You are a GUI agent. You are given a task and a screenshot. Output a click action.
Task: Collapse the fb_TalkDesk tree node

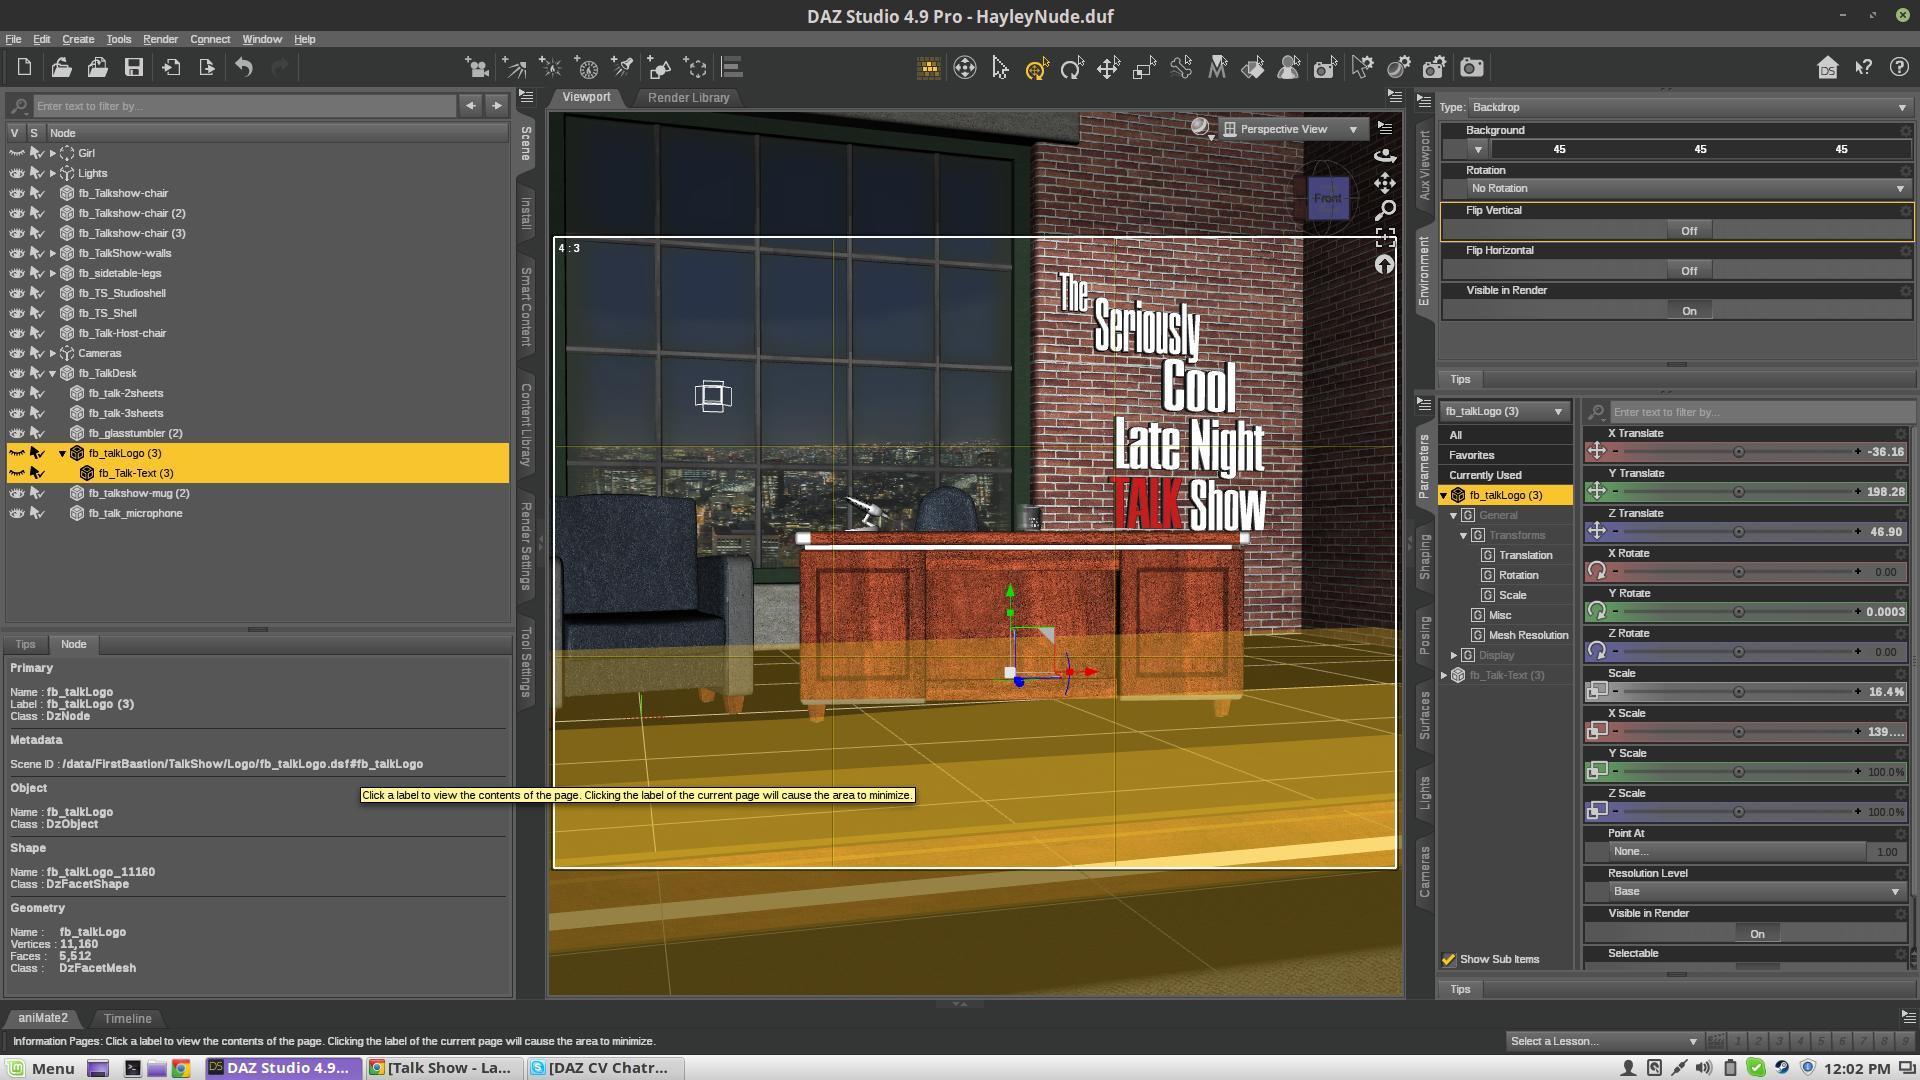coord(53,373)
